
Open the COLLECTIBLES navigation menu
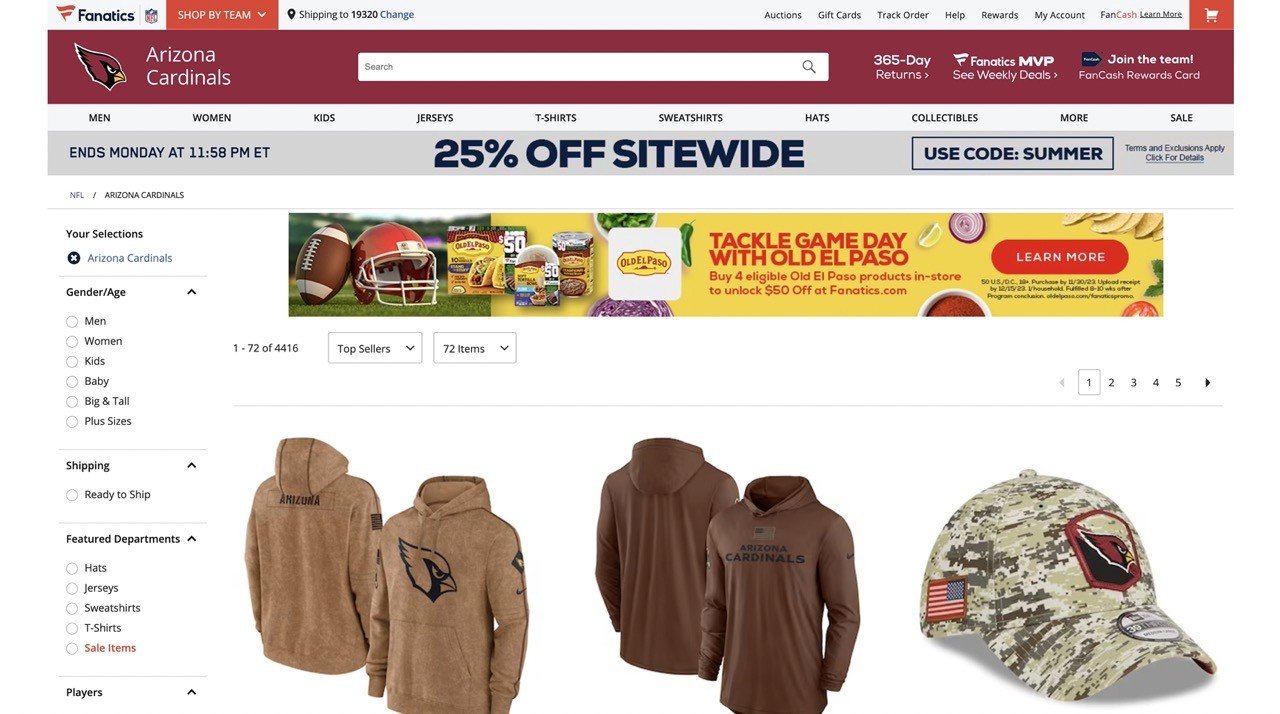(944, 118)
